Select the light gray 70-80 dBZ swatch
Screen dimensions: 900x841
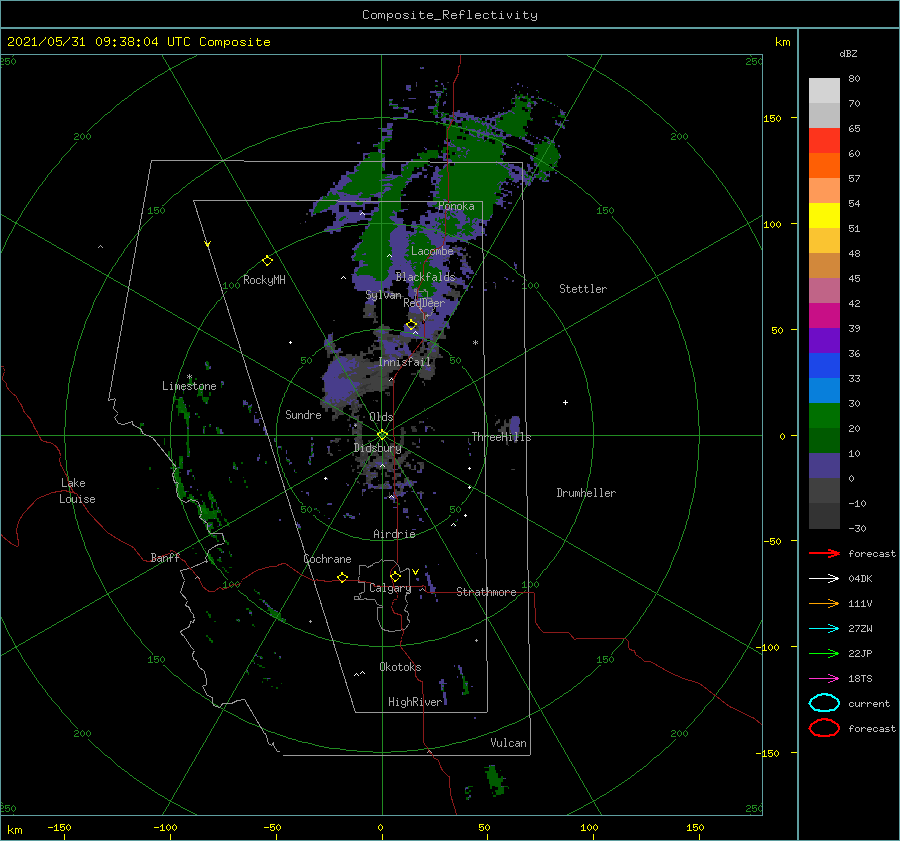(824, 91)
